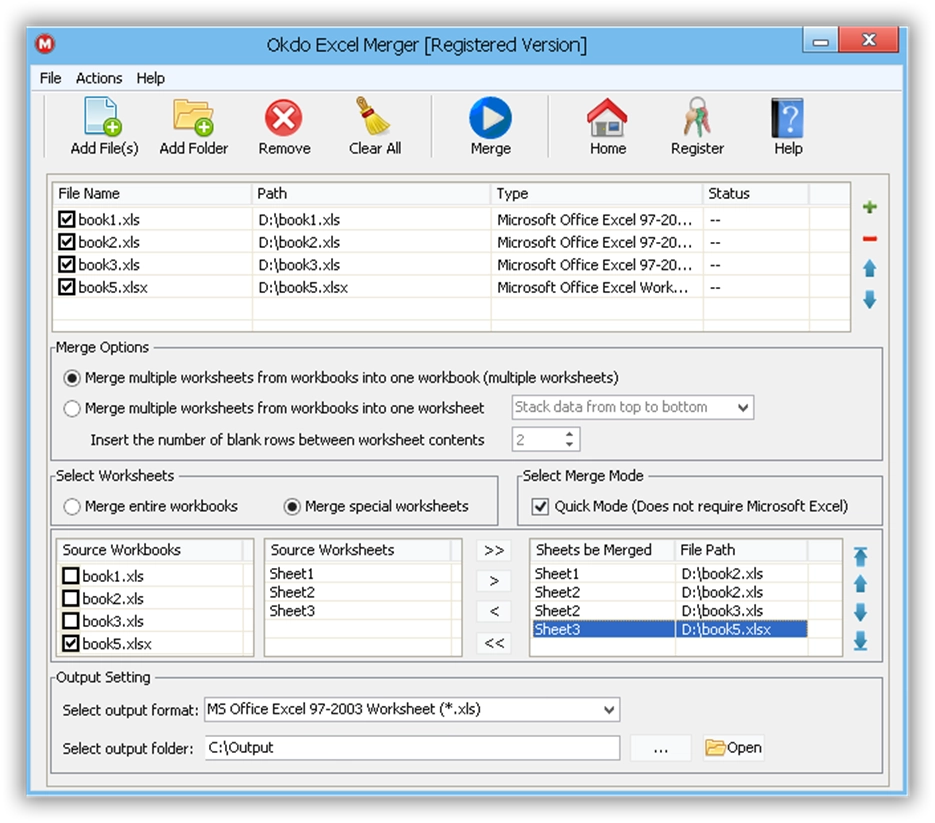
Task: Check book1.xls in Source Workbooks
Action: (x=70, y=576)
